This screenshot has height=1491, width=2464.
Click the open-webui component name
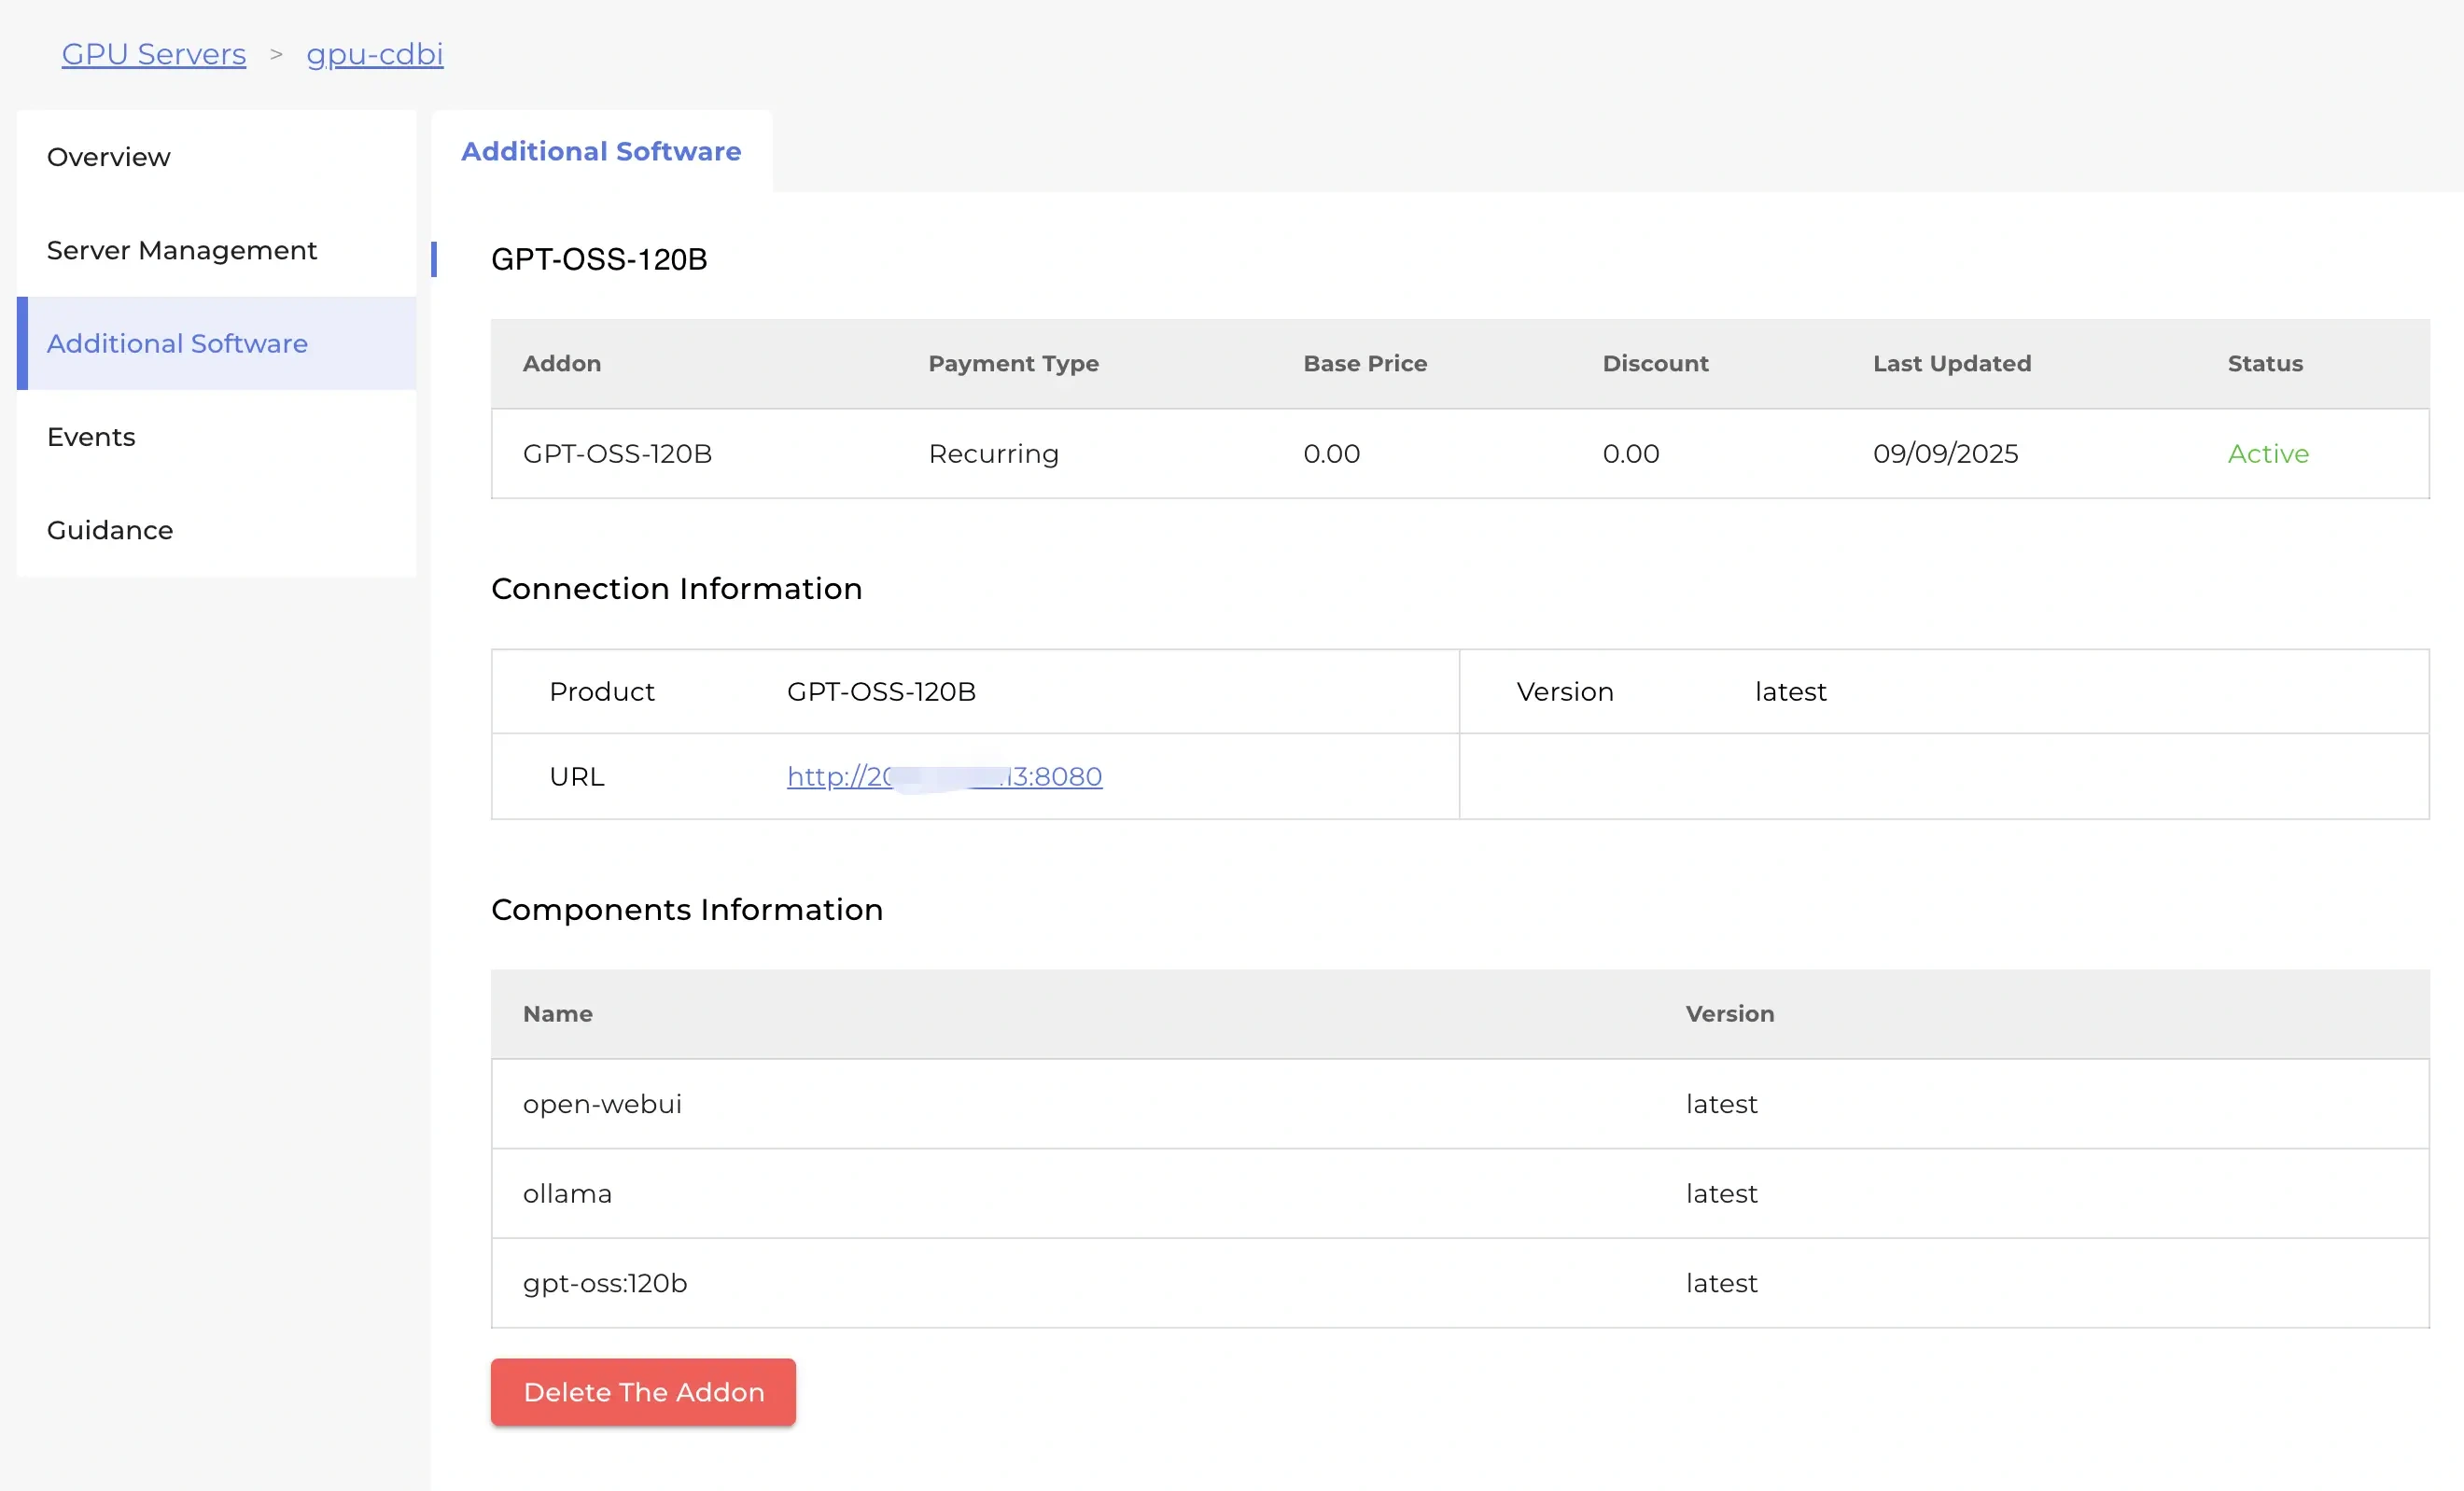[x=602, y=1103]
